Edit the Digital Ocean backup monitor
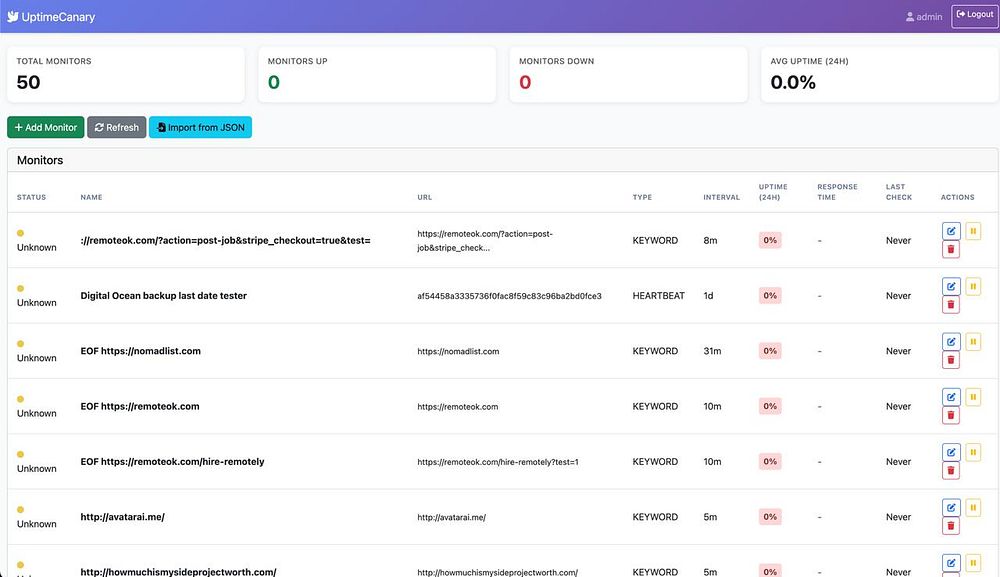This screenshot has width=1000, height=577. pos(951,286)
